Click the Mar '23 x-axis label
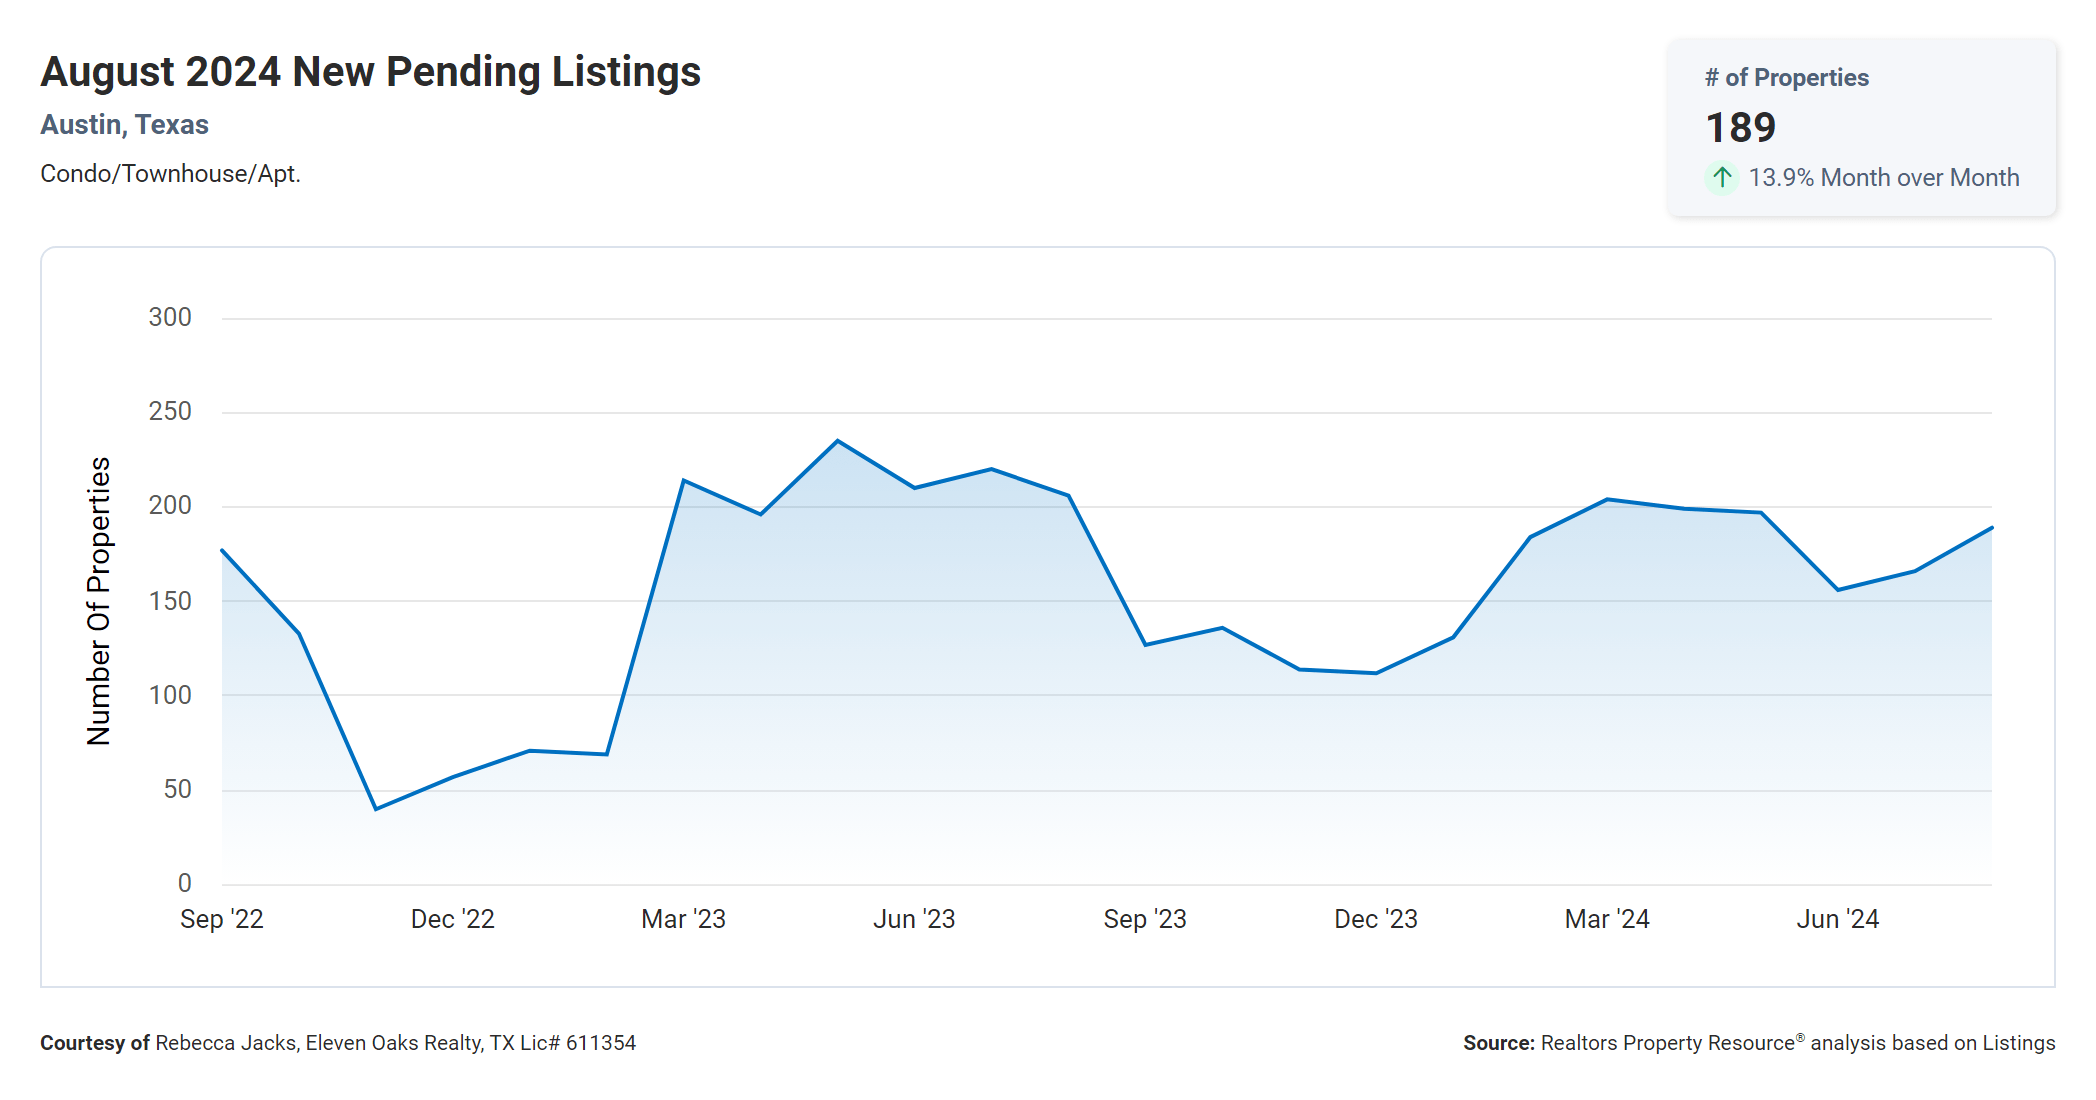The image size is (2096, 1100). click(x=683, y=919)
